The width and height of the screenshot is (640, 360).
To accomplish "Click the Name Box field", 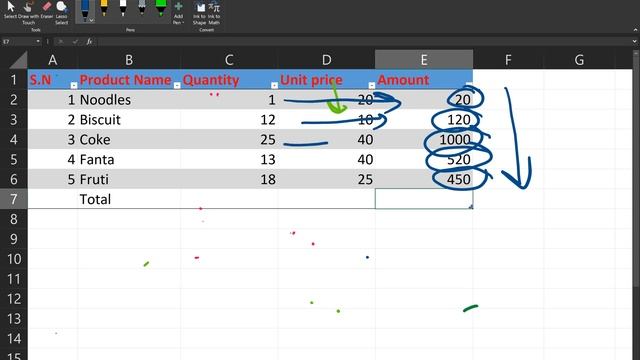I will tap(18, 42).
